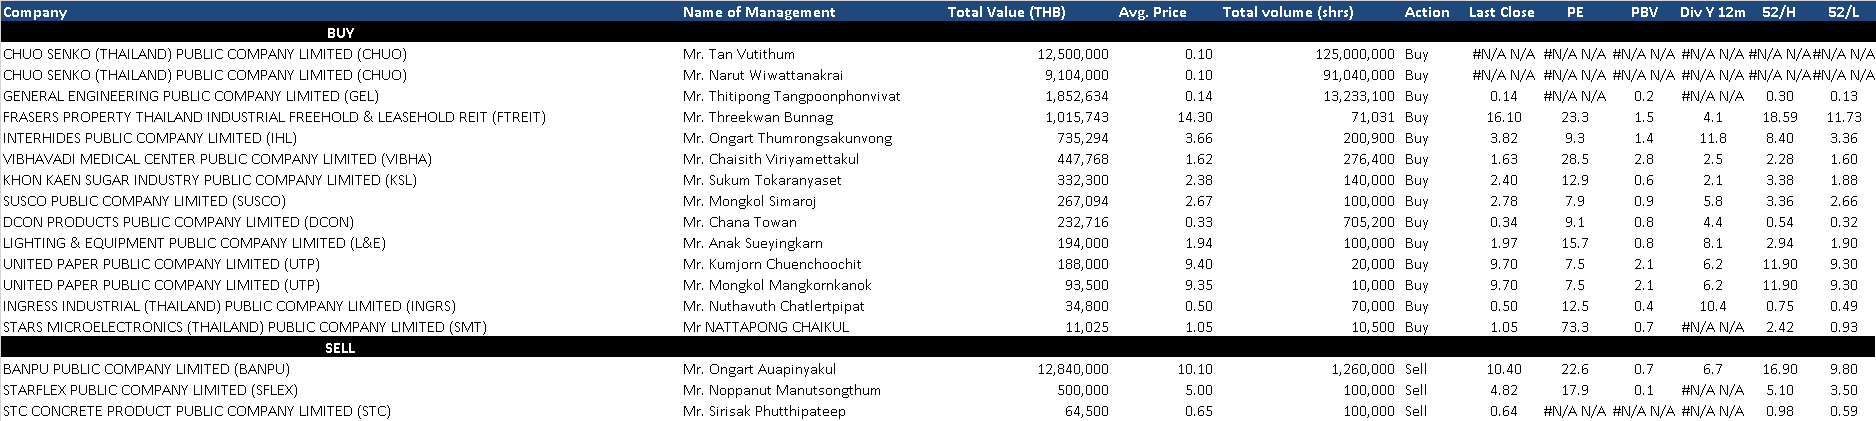Click Mr. Noppanut Manutsongthum name

tap(781, 390)
